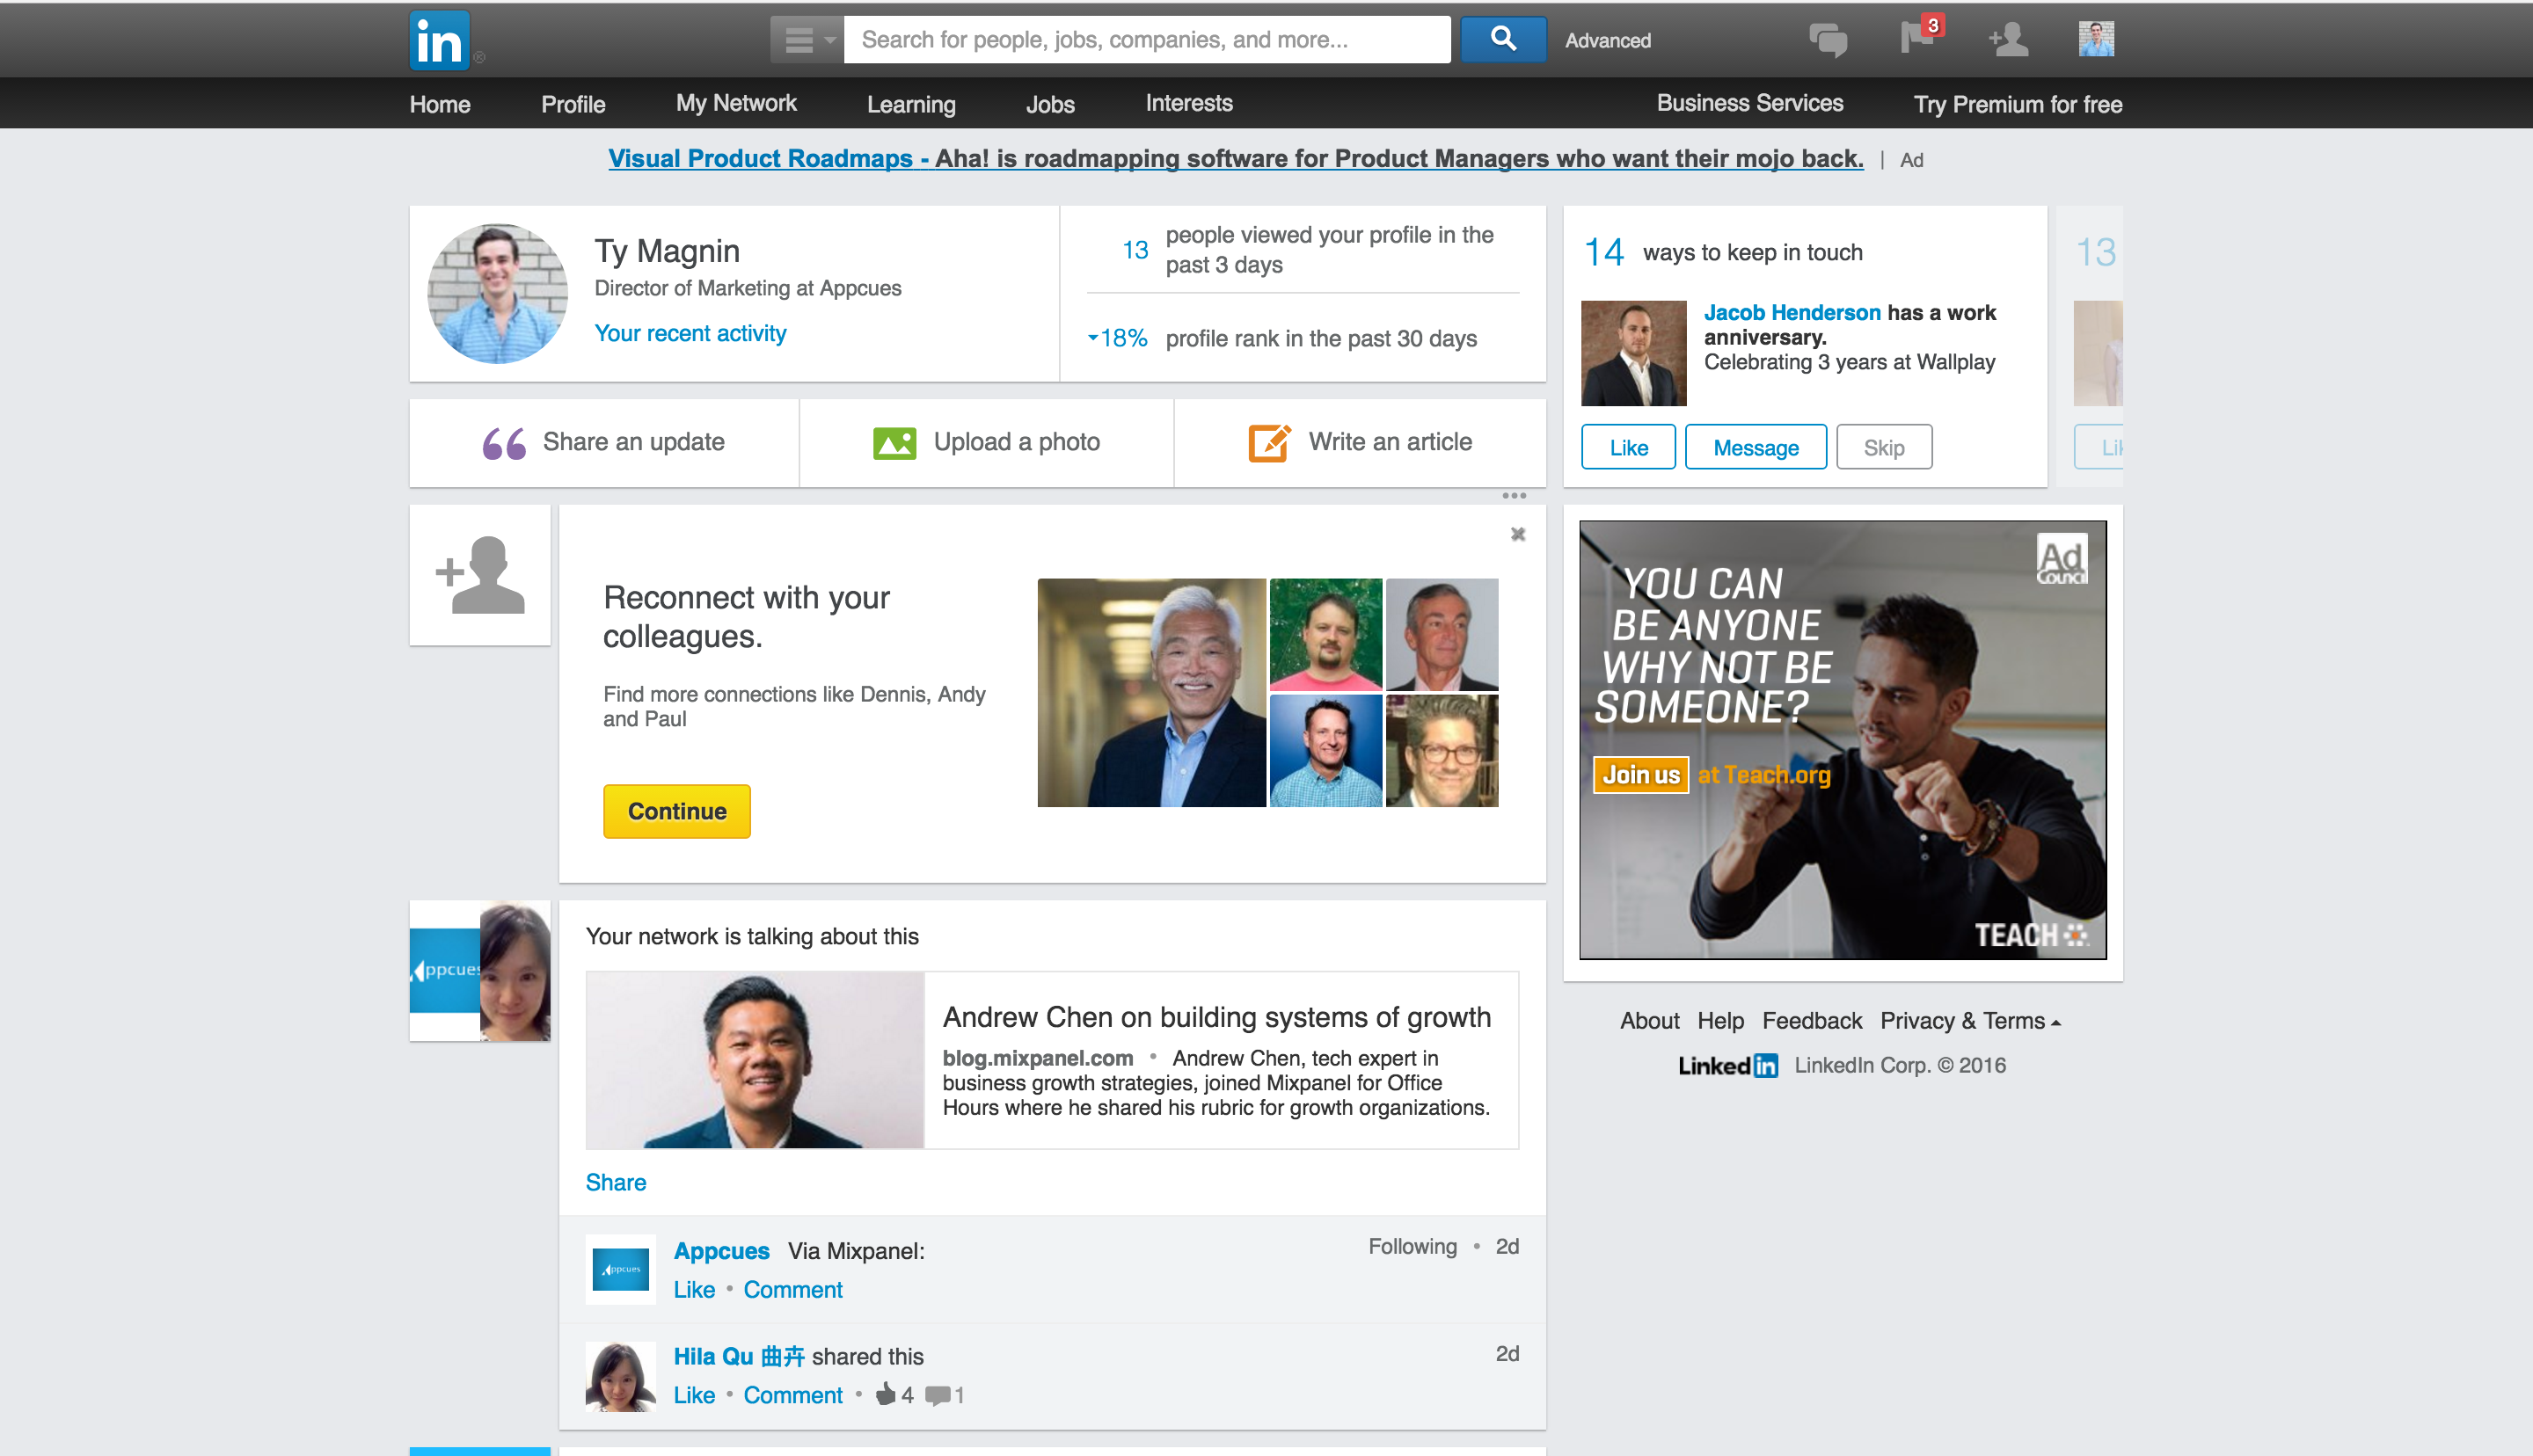This screenshot has height=1456, width=2533.
Task: Click the purple quote Share an update icon
Action: tap(504, 443)
